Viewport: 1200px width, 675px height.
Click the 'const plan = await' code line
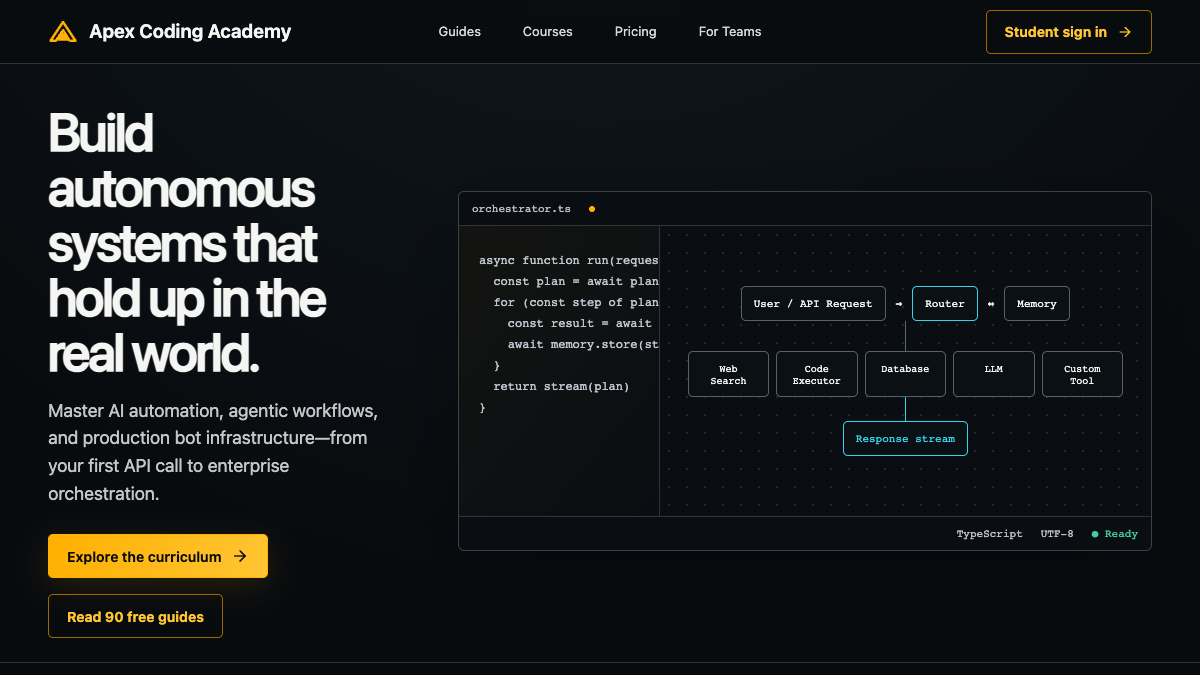[x=575, y=281]
